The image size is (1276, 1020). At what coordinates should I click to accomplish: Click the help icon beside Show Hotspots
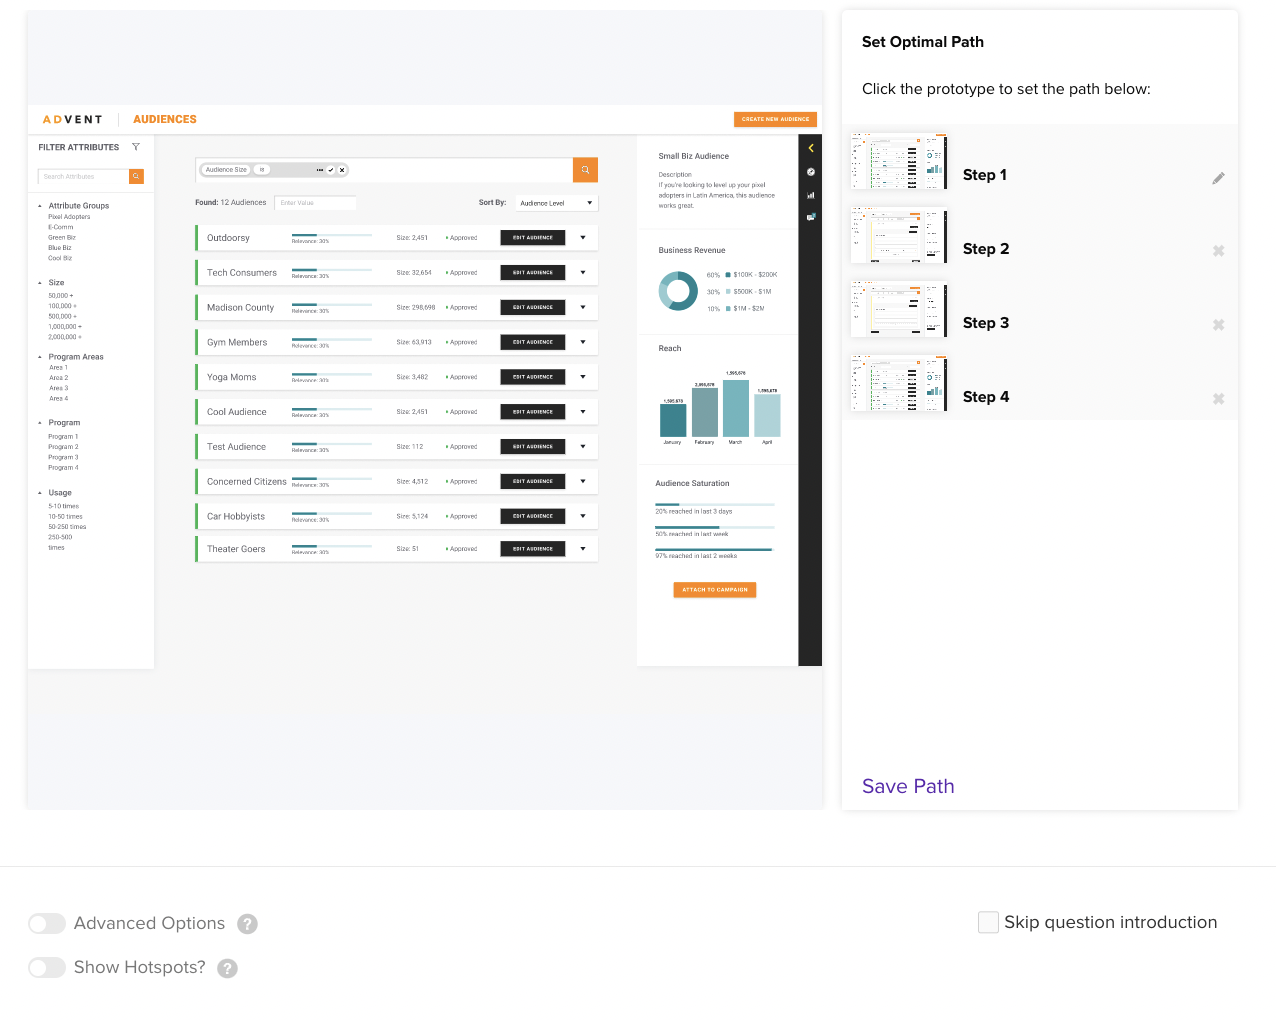[x=228, y=968]
